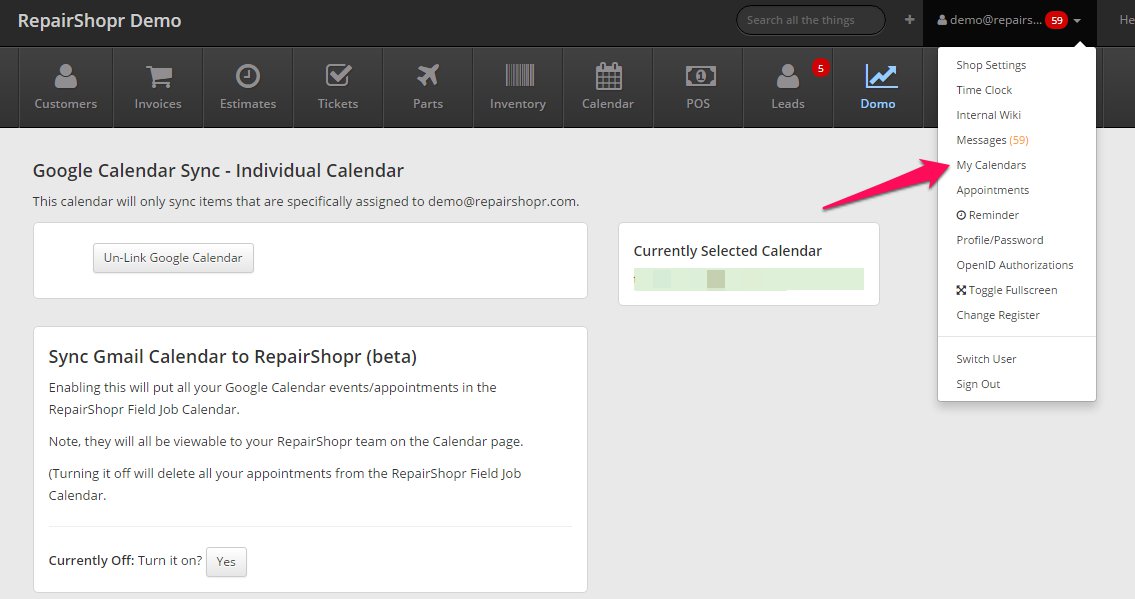Viewport: 1135px width, 599px height.
Task: Open Messages (59) menu entry
Action: (x=992, y=140)
